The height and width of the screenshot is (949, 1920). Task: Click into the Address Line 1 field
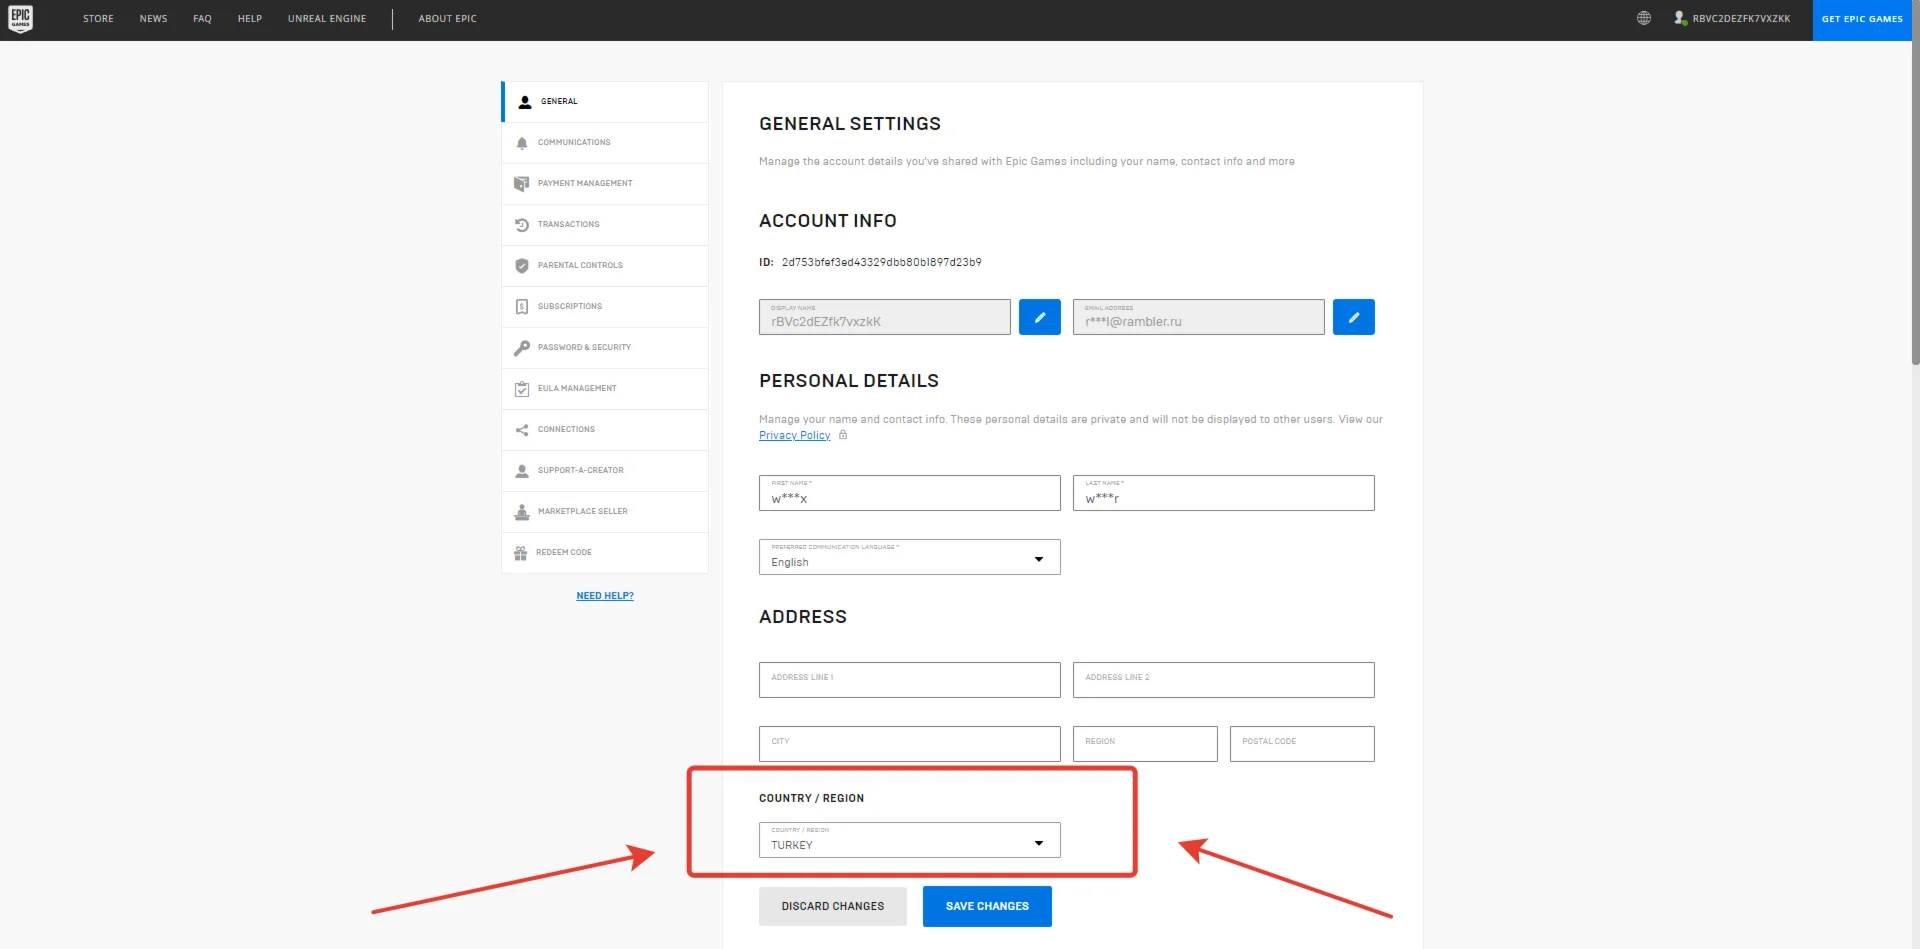click(909, 680)
